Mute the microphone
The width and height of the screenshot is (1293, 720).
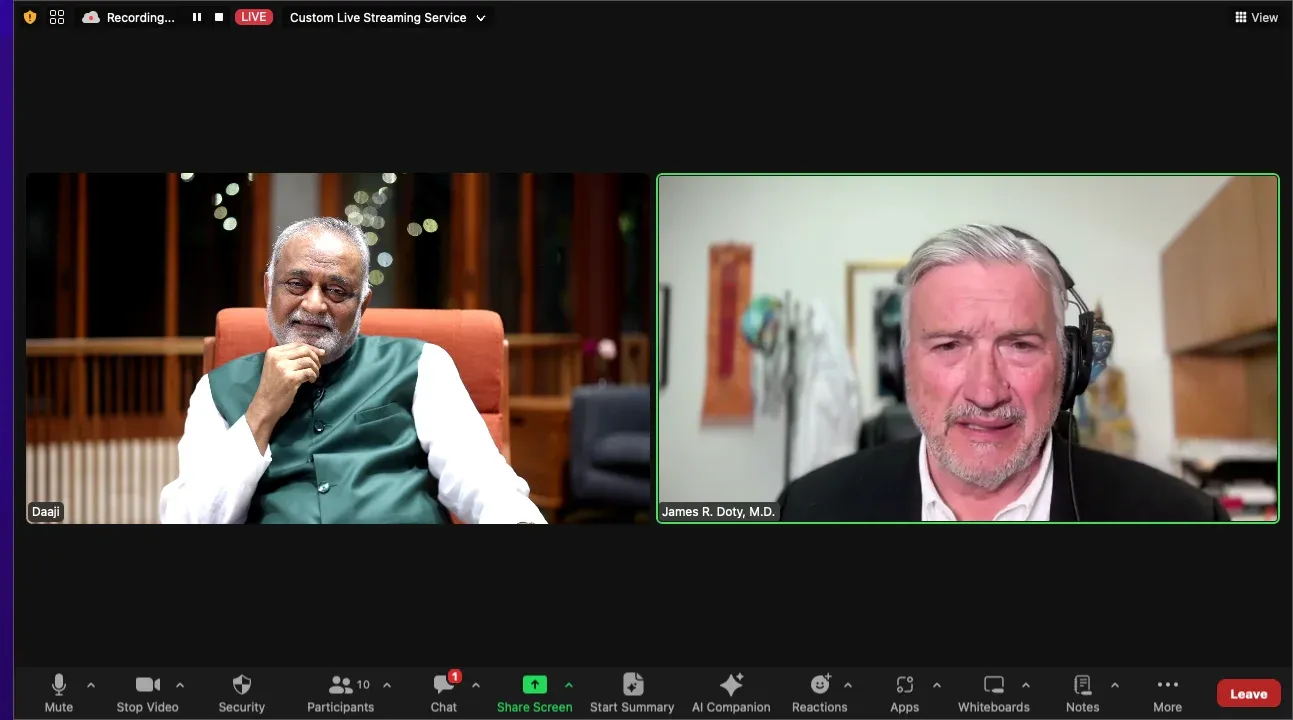point(58,693)
